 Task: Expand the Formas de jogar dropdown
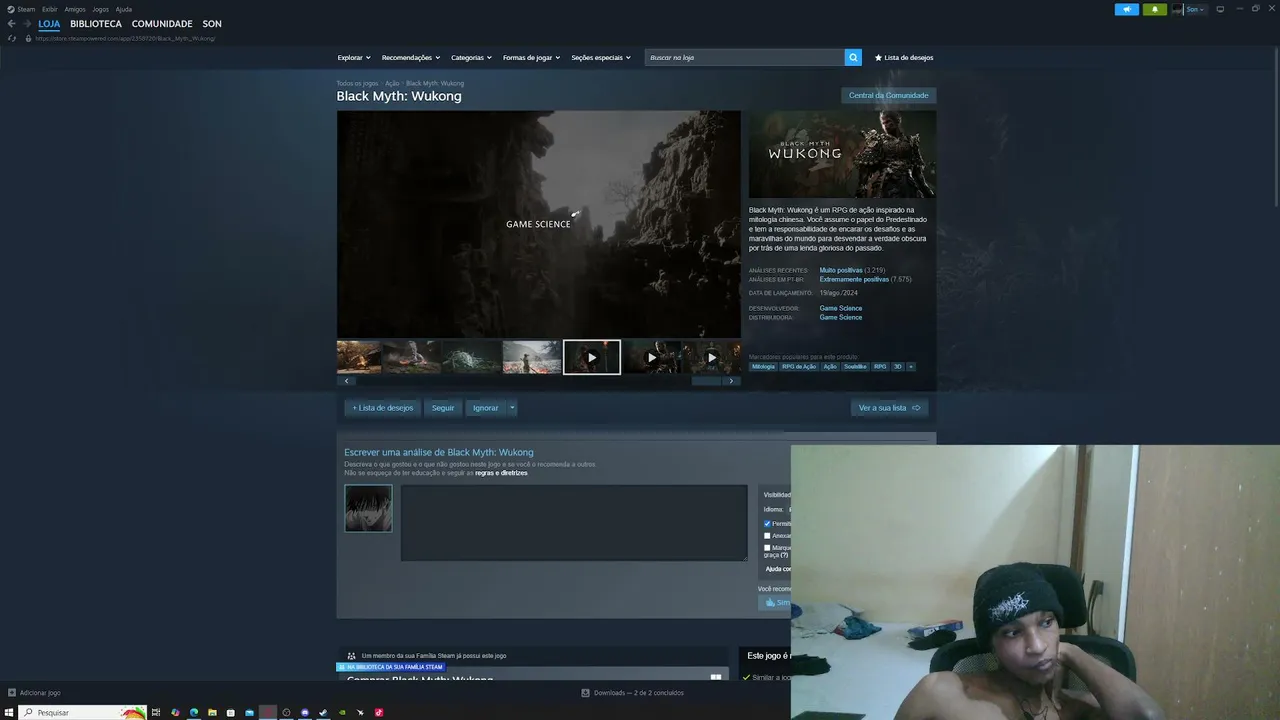click(531, 58)
